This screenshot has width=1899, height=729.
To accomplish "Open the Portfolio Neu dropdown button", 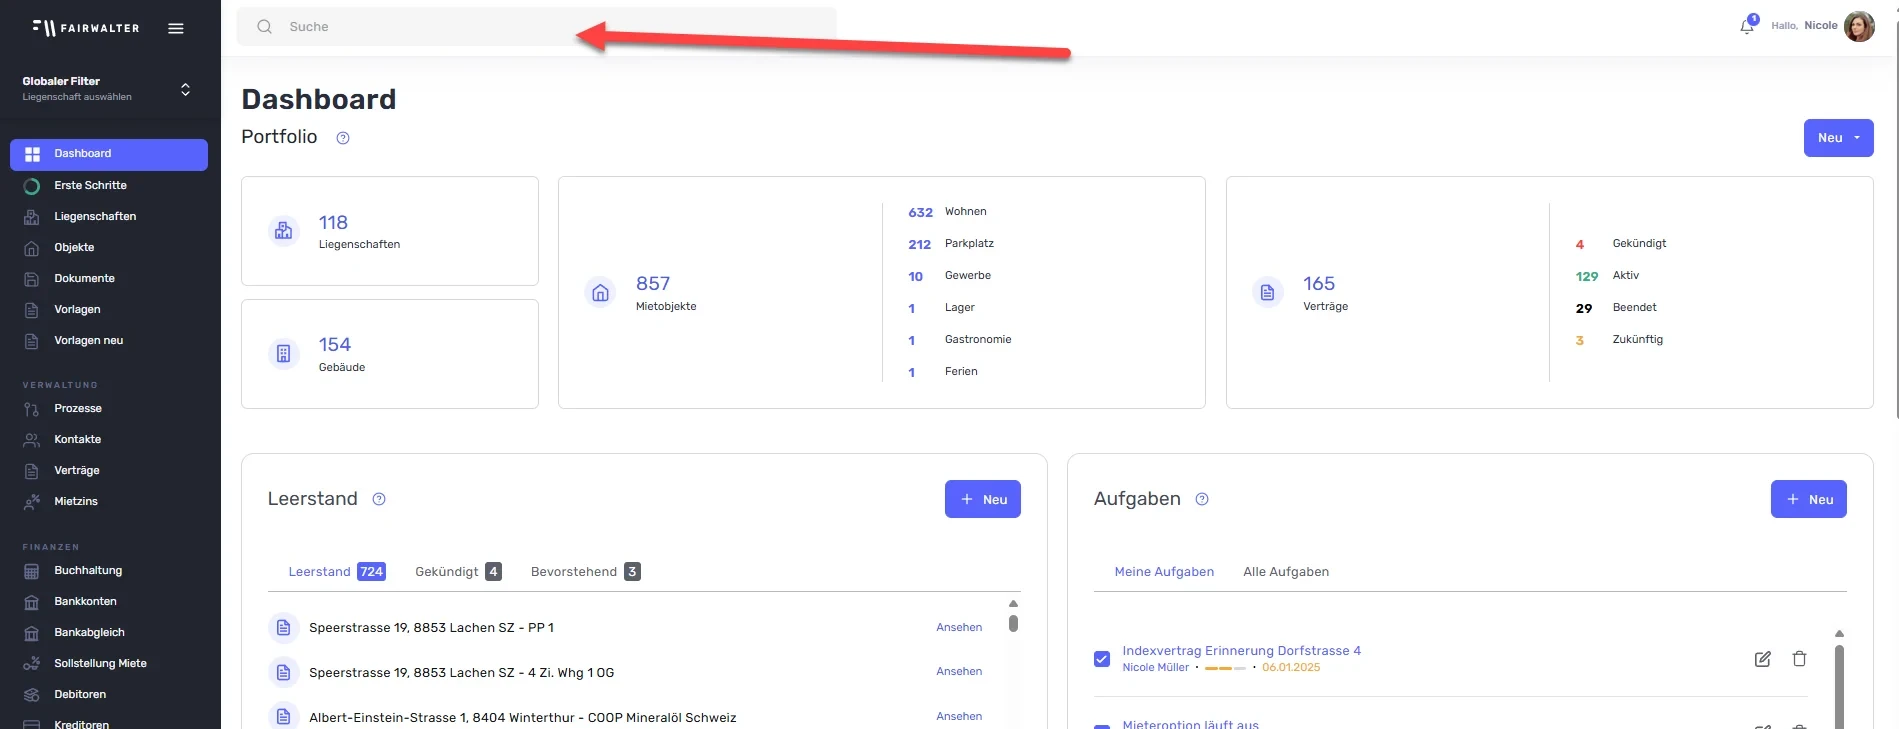I will pyautogui.click(x=1838, y=138).
